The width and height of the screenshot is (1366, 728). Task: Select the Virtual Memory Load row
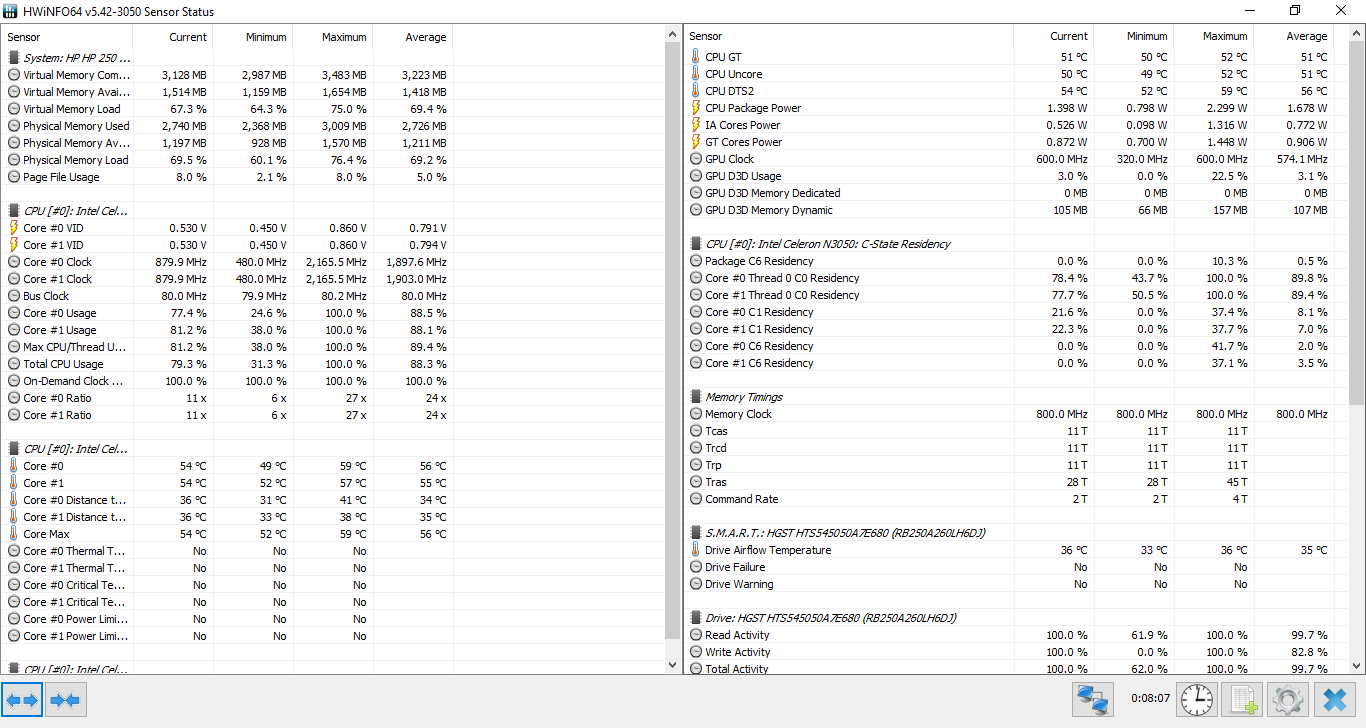228,109
